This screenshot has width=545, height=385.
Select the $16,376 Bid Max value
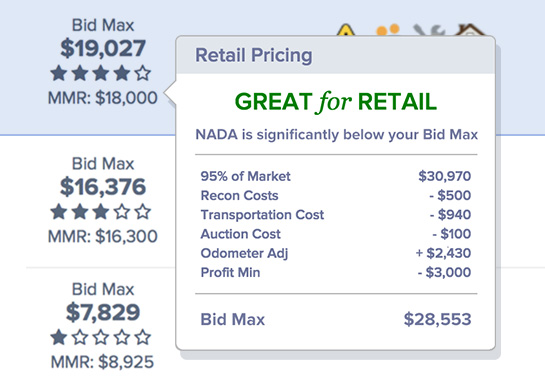103,187
